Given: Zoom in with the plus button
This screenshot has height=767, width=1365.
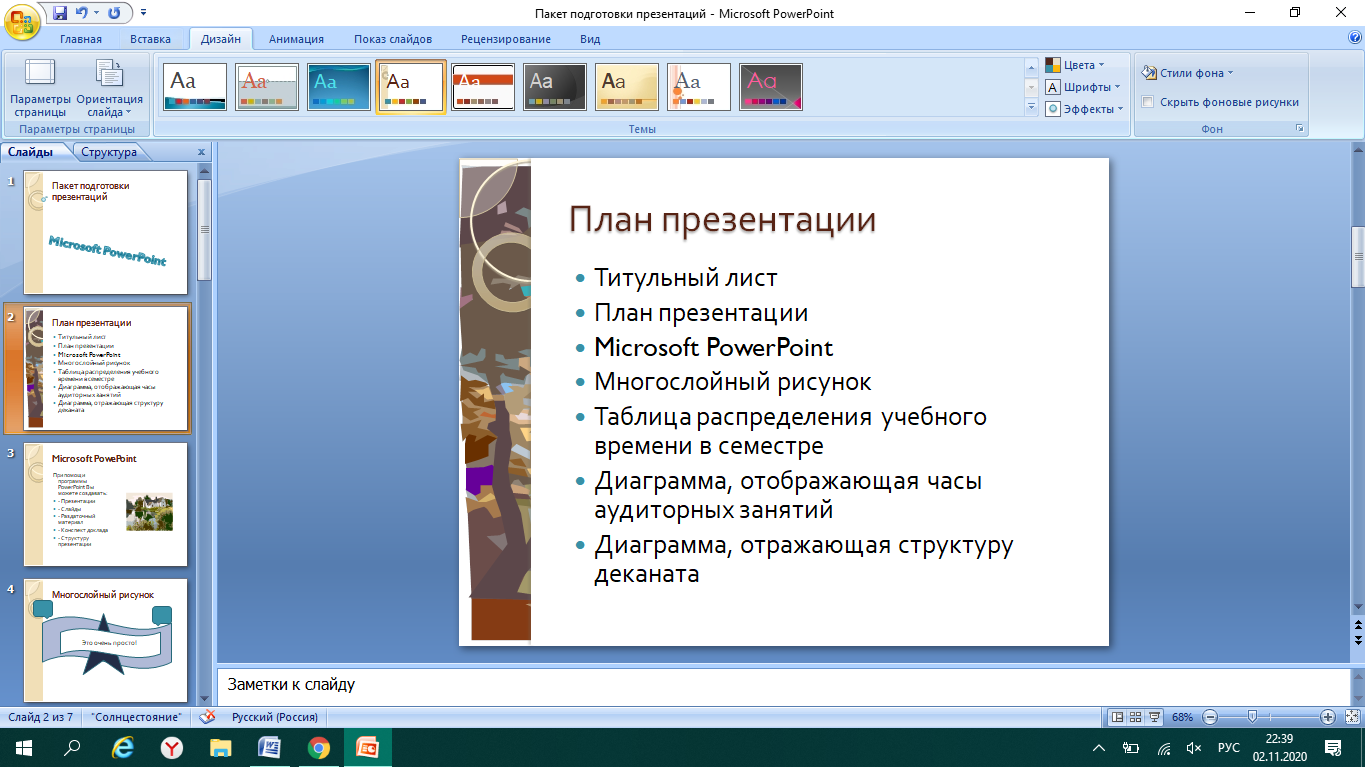Looking at the screenshot, I should 1328,717.
